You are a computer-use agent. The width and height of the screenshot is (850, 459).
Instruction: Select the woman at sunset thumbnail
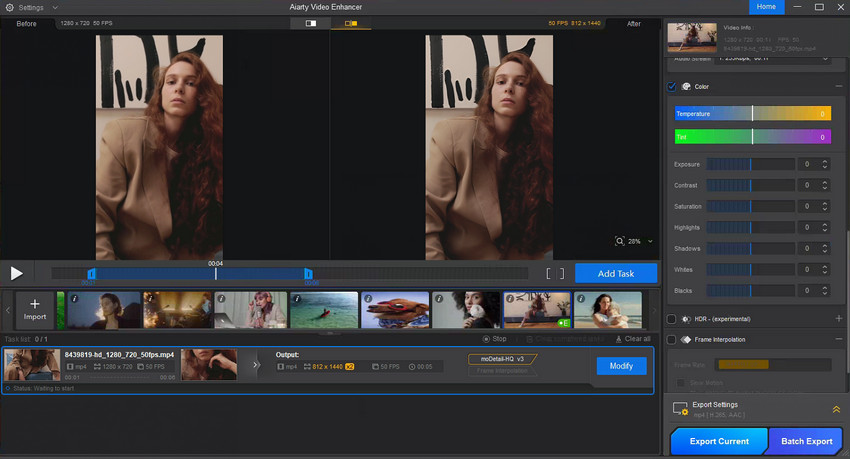coord(104,310)
